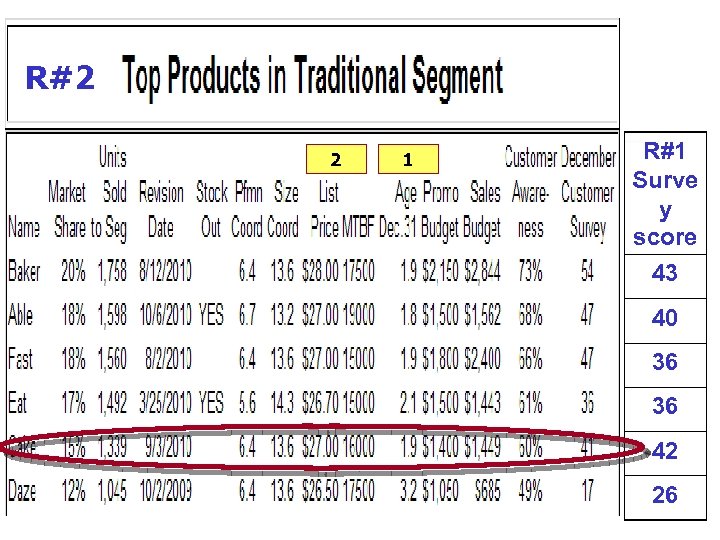
Task: Click Fast's units sold 1,560
Action: pos(112,359)
